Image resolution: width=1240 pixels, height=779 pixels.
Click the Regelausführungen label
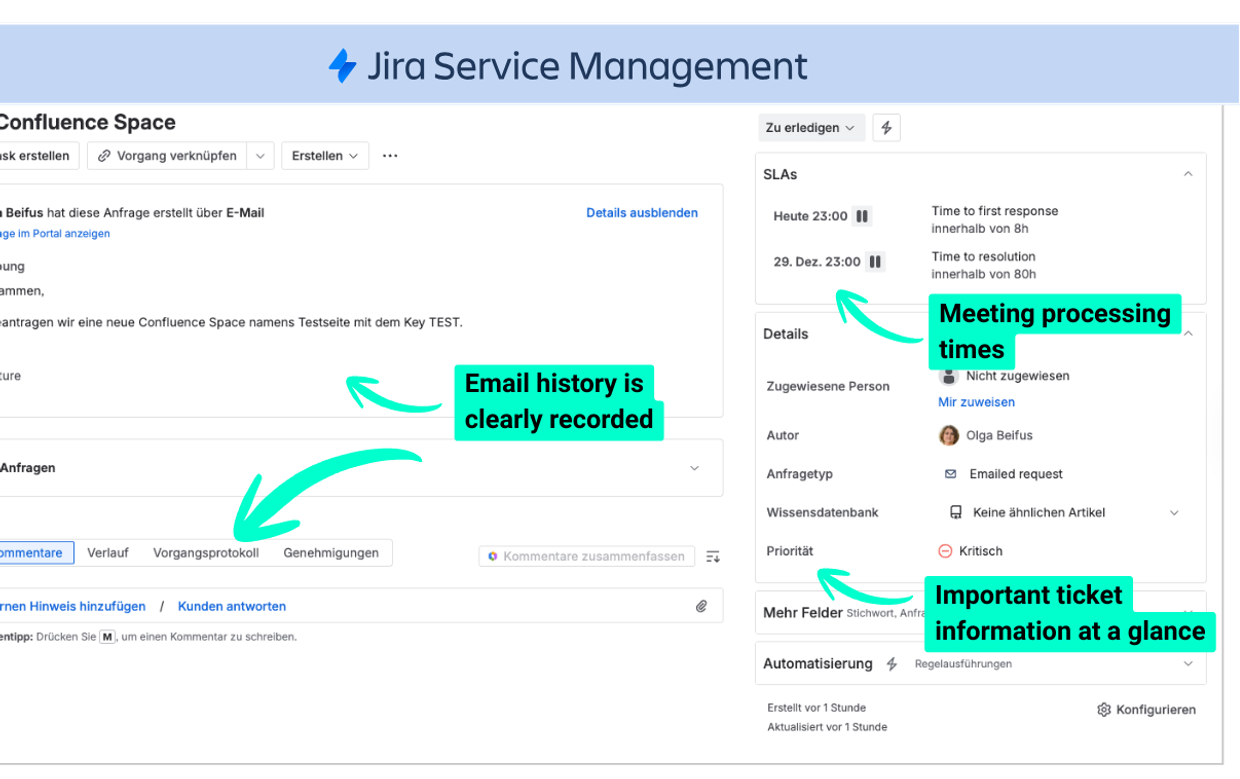click(963, 664)
